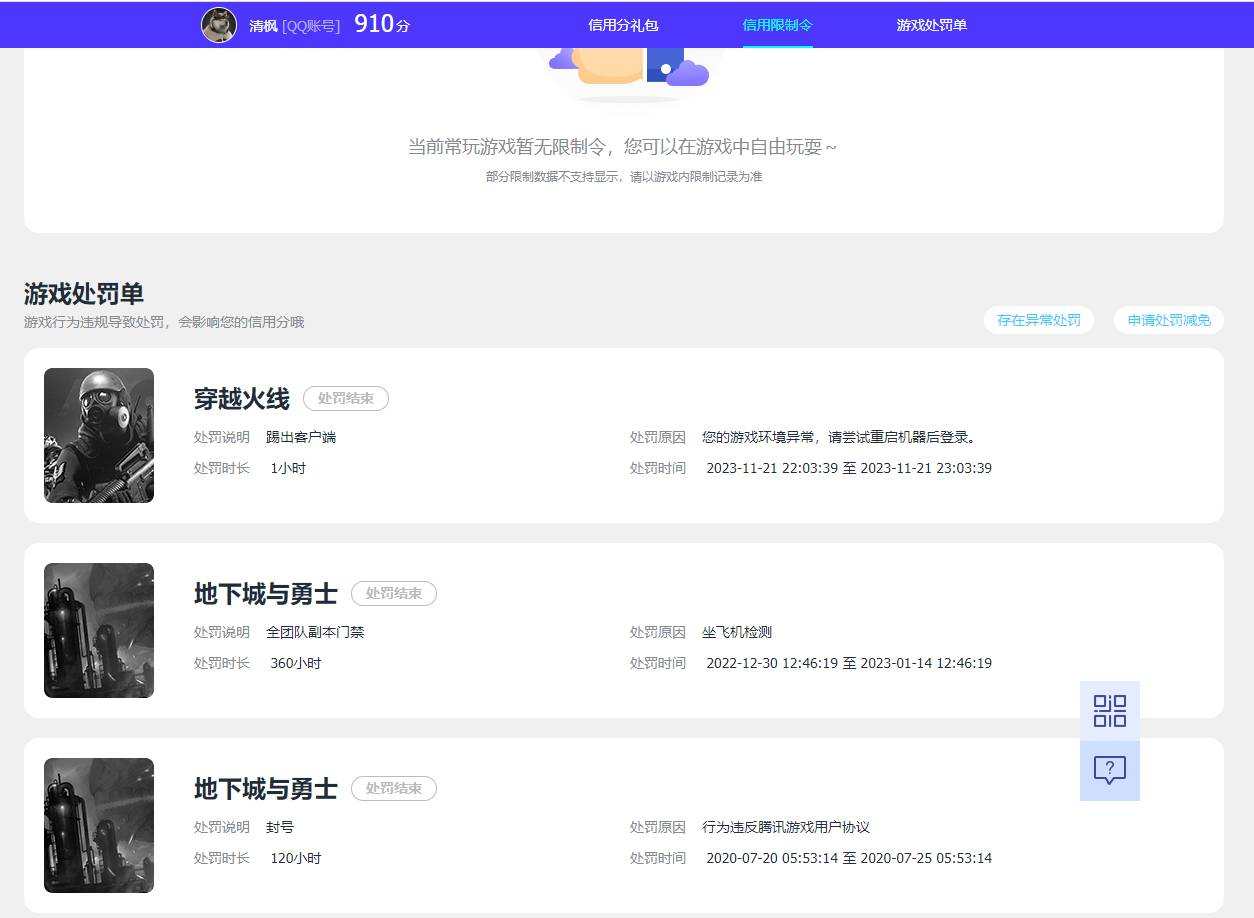Click the reason text 坐飞机检测
The width and height of the screenshot is (1254, 918).
[x=737, y=632]
